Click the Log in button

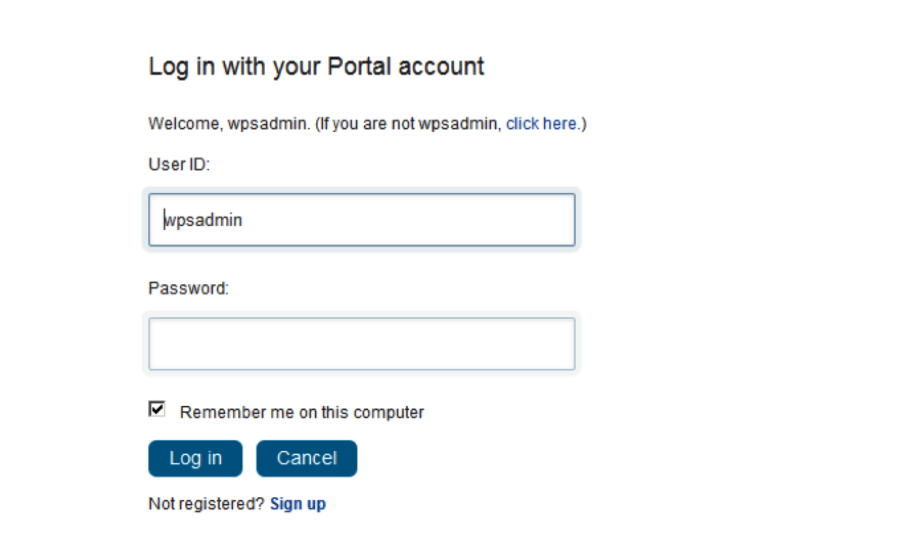(x=195, y=458)
